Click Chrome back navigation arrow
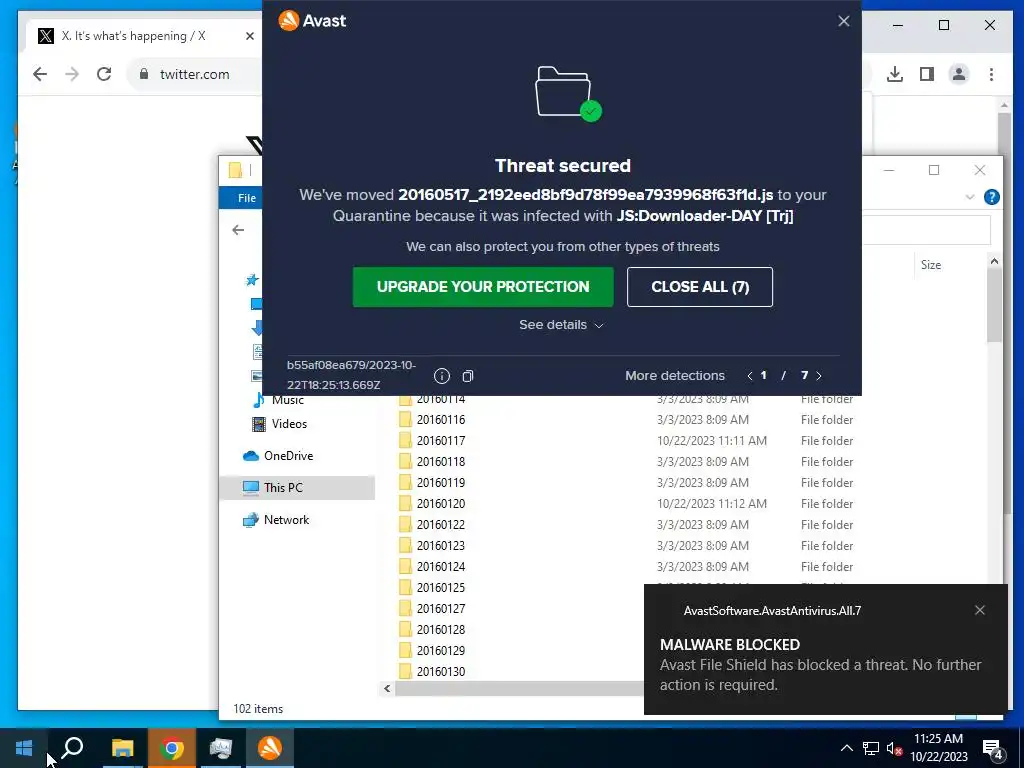Viewport: 1024px width, 768px height. (40, 74)
